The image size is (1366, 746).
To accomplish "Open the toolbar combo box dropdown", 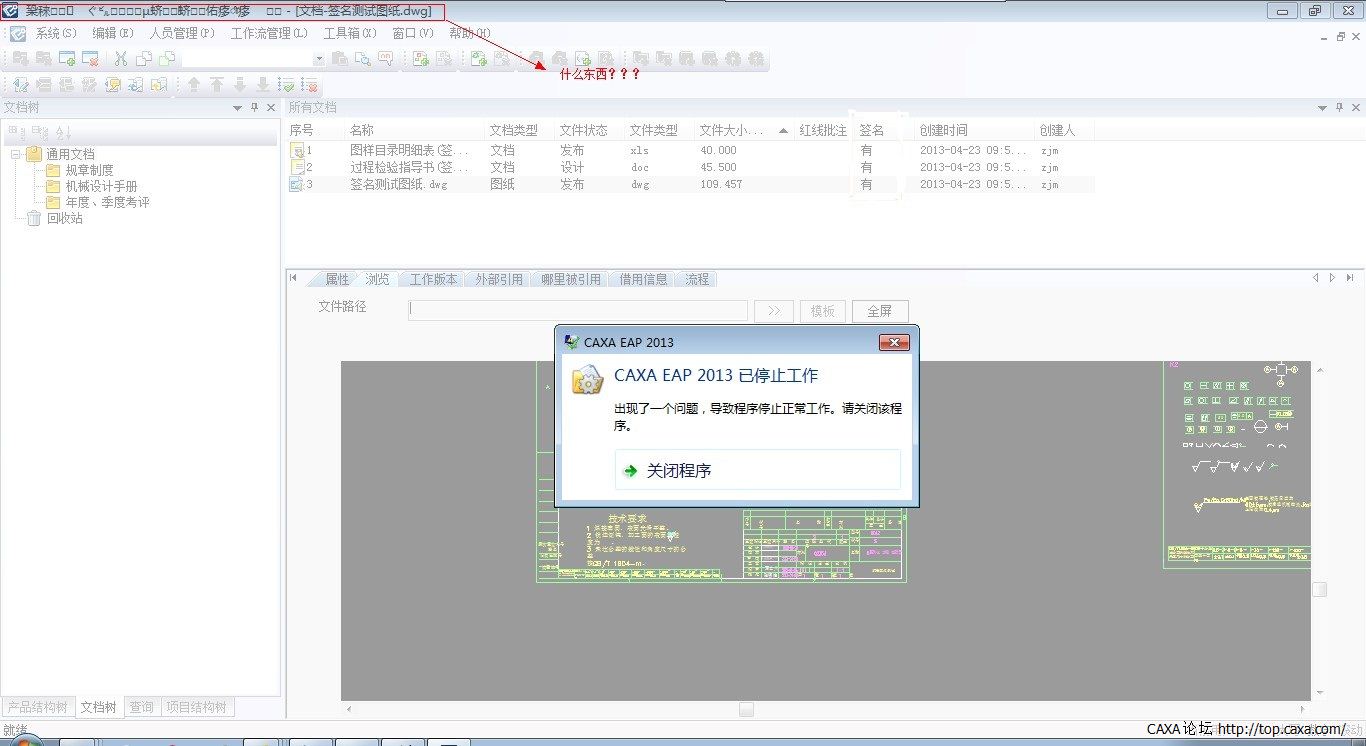I will tap(319, 59).
